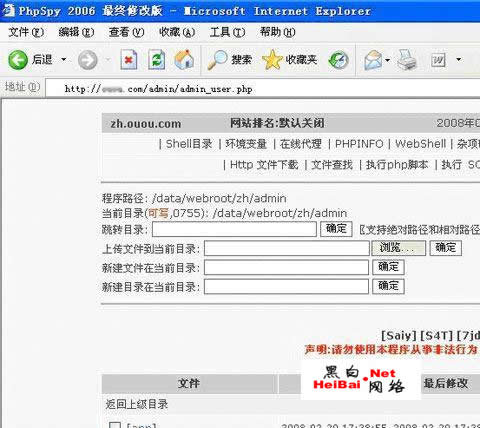This screenshot has width=480, height=428.
Task: Click the [S4T] credit text
Action: pos(437,335)
